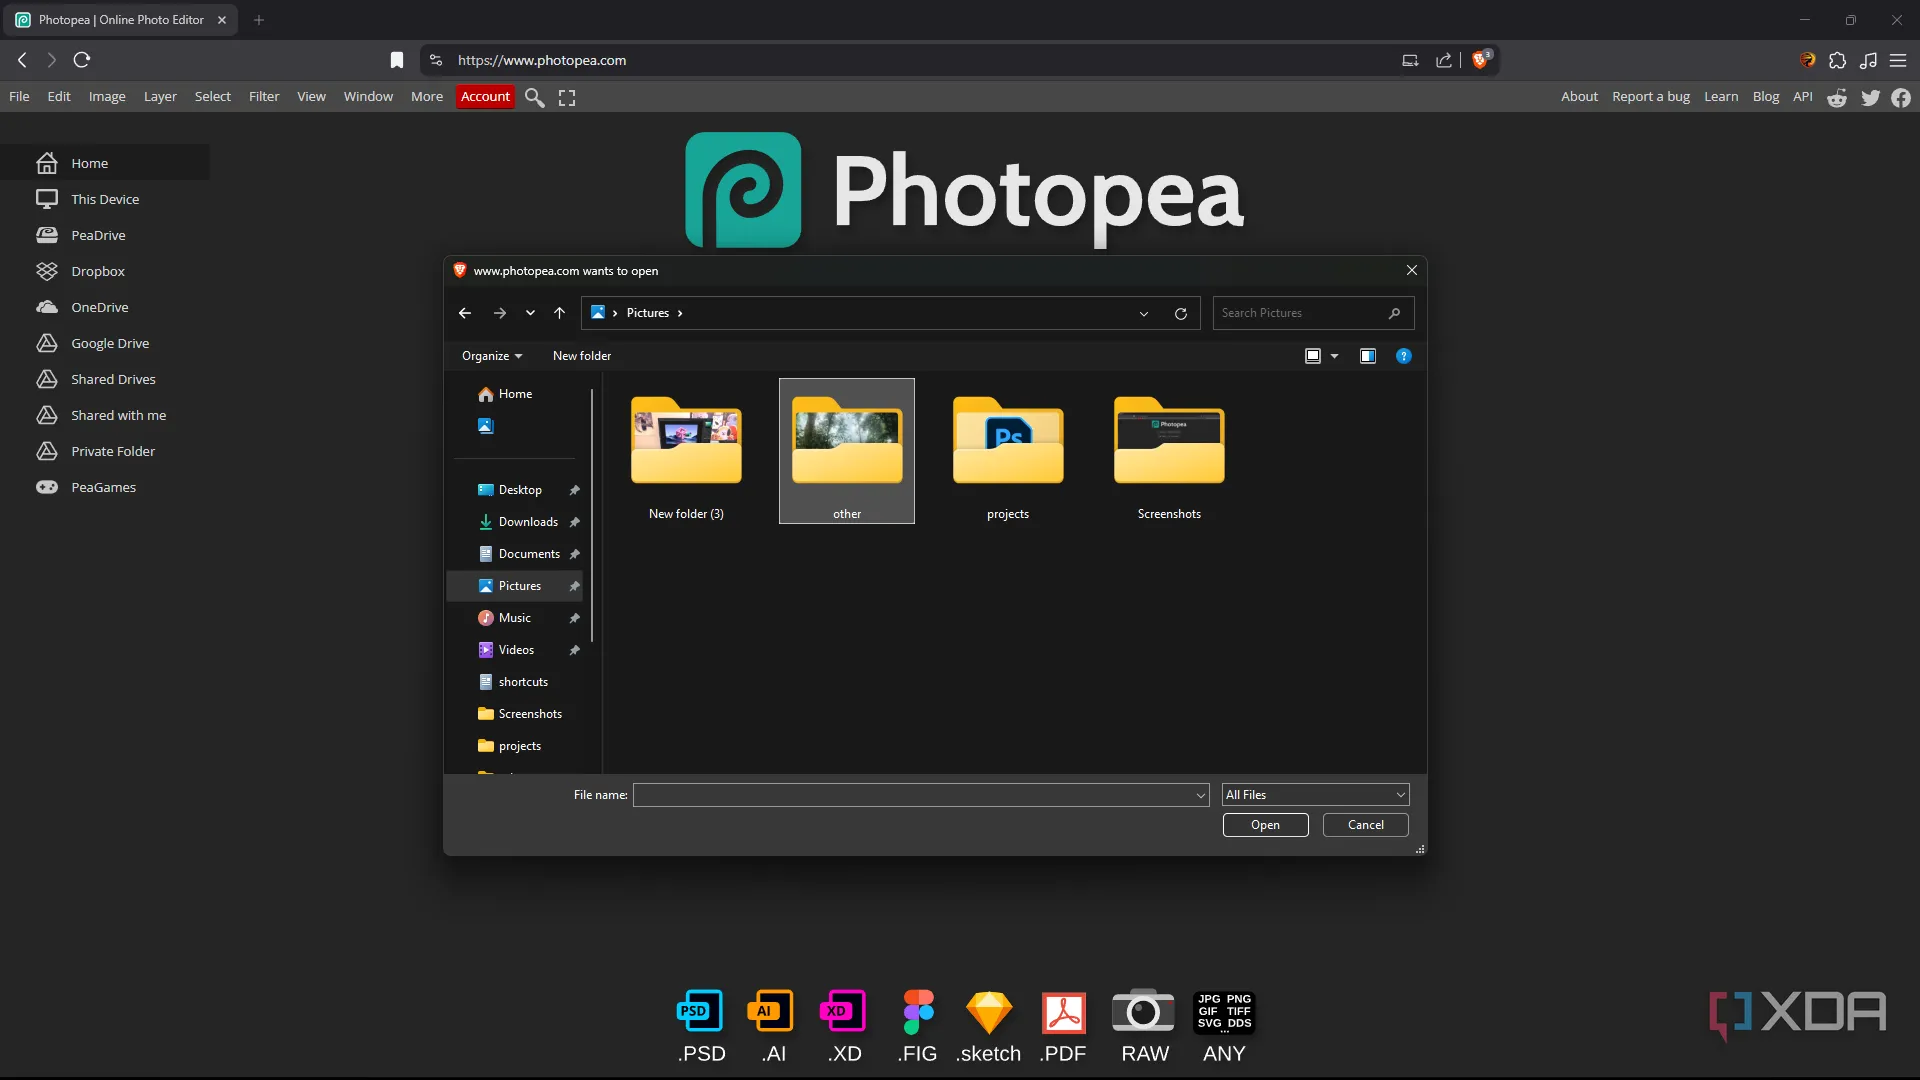Open the Blog link
Screen dimensions: 1920x1080
point(1766,96)
